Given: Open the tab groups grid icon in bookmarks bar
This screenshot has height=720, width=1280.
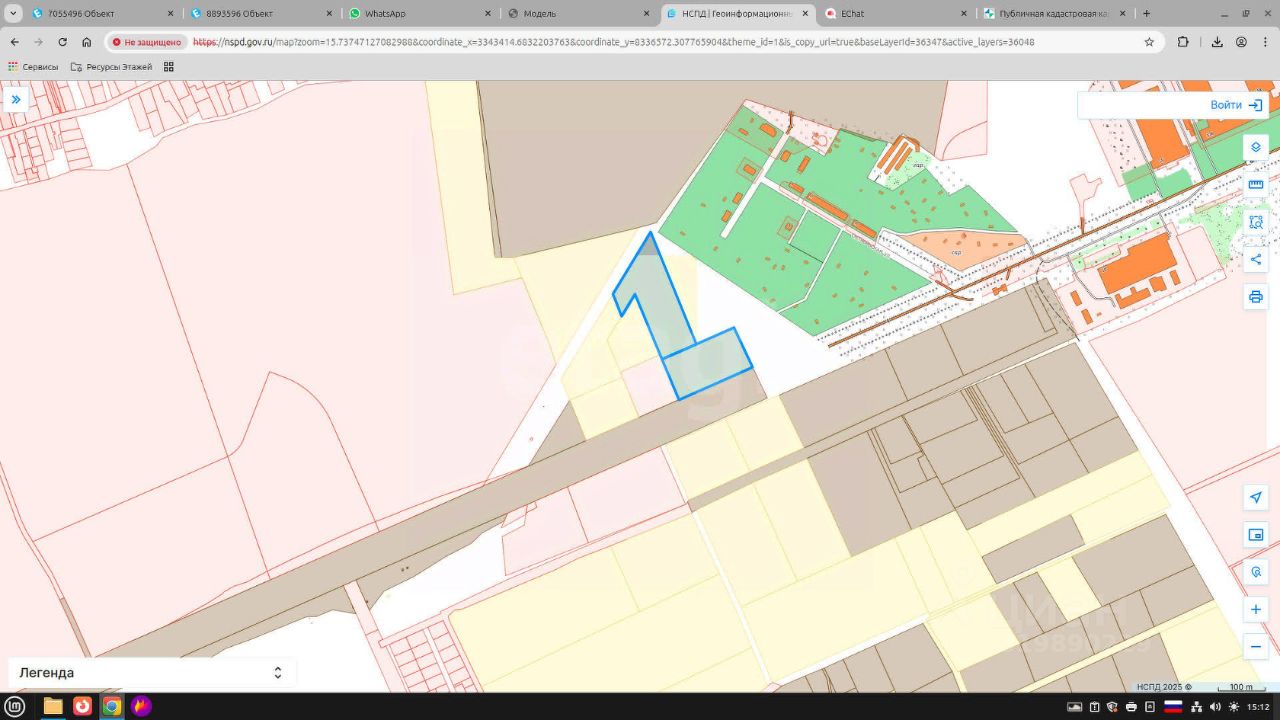Looking at the screenshot, I should pos(169,67).
